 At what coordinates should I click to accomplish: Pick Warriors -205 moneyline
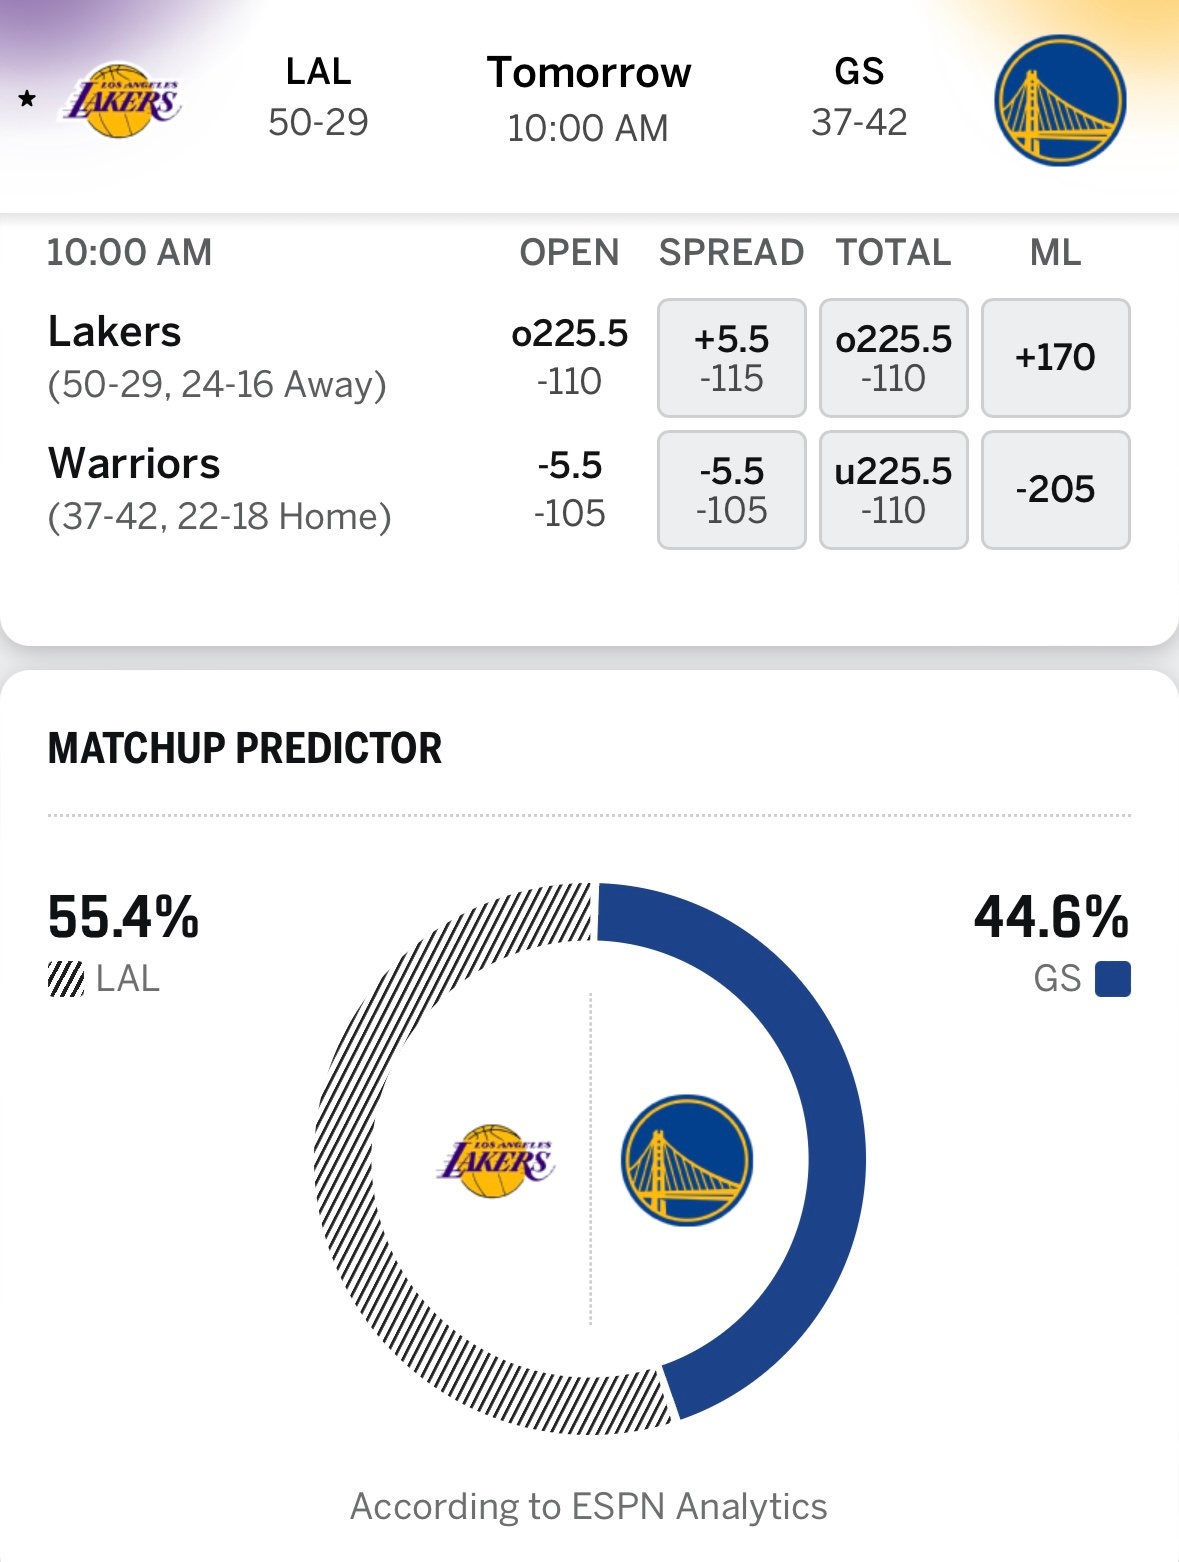point(1056,490)
